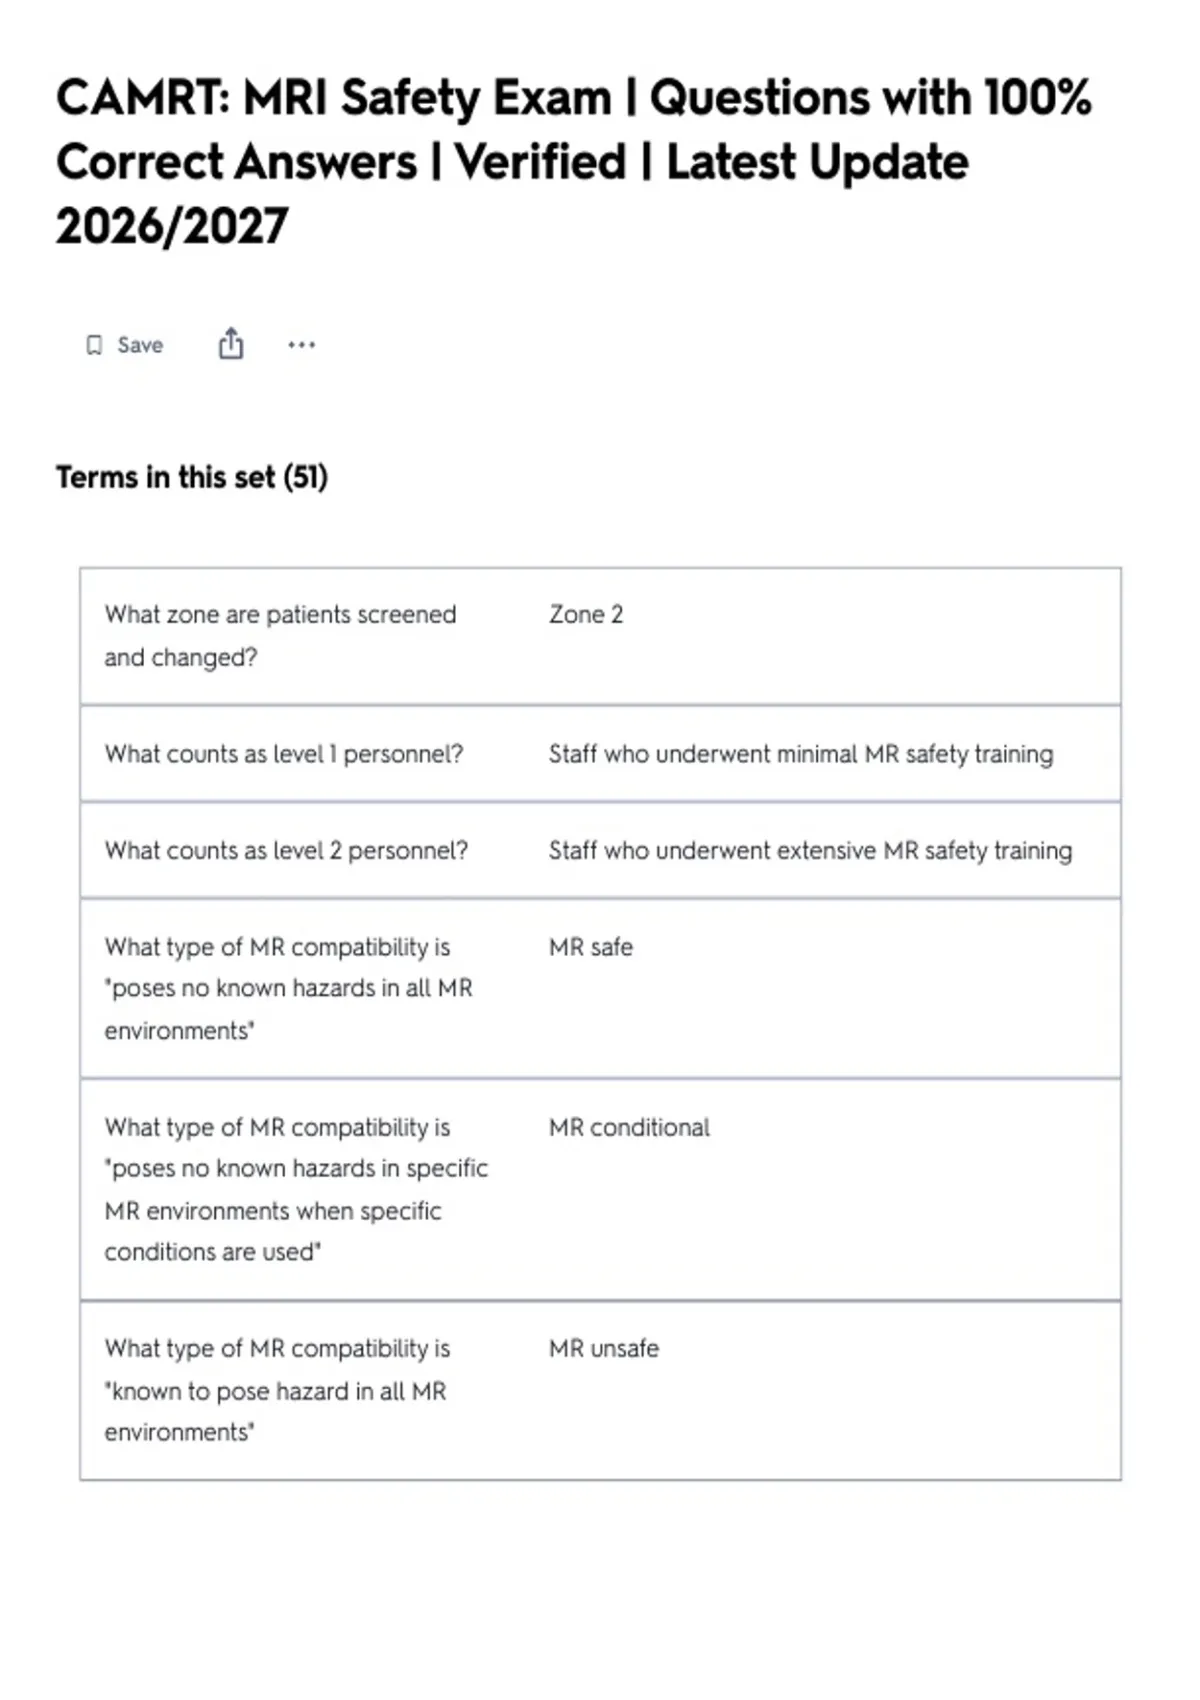Click the Save bookmark icon

point(94,345)
